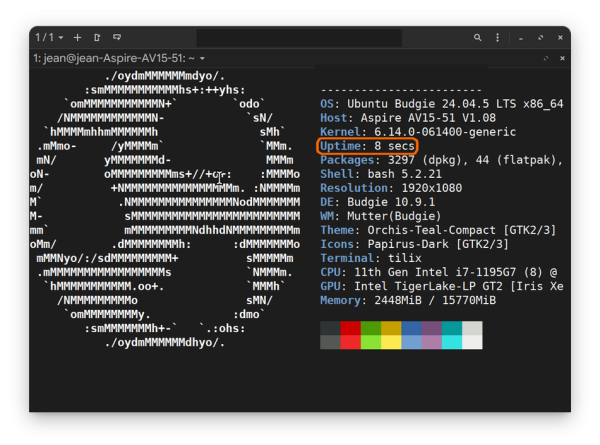Click the dark gray color block in top row

(x=330, y=328)
